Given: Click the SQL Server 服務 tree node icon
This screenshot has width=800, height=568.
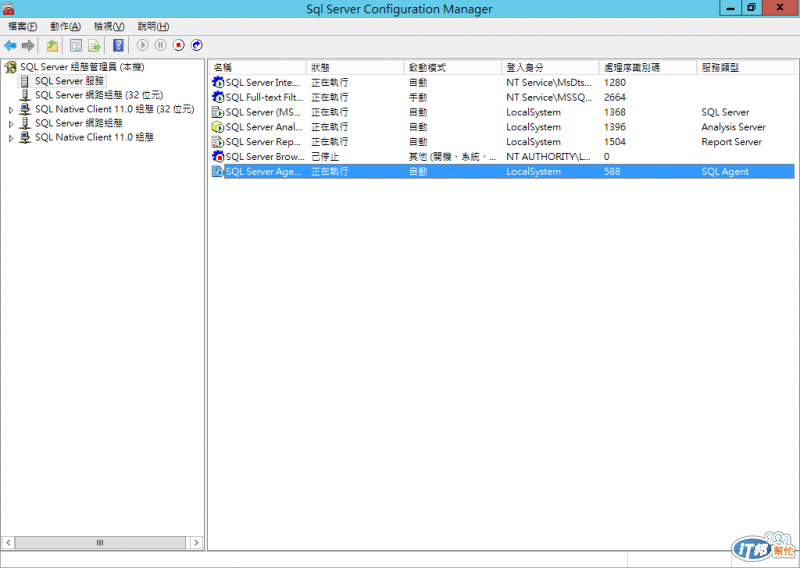Looking at the screenshot, I should click(x=24, y=81).
